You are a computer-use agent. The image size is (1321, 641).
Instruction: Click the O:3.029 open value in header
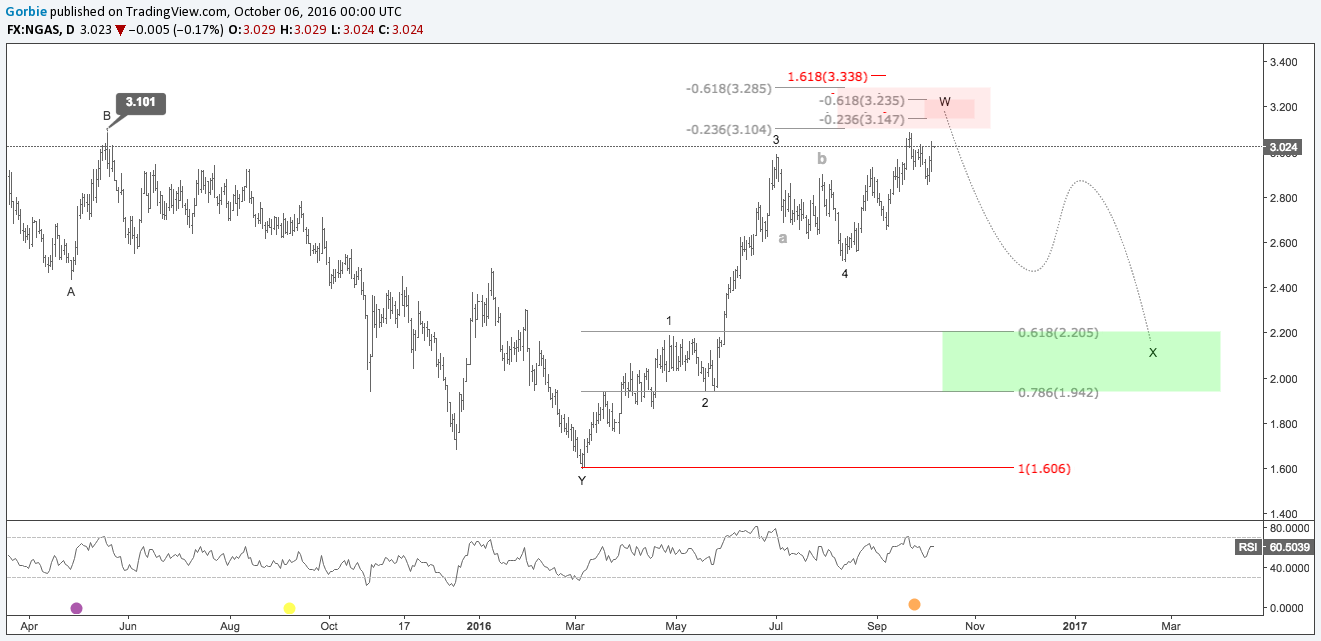[250, 30]
